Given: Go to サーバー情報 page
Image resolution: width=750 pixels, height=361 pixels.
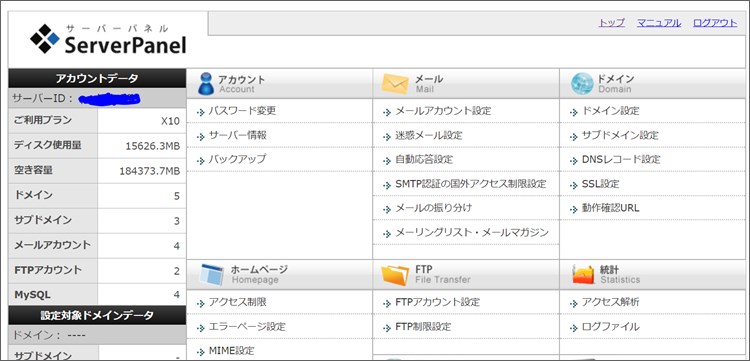Looking at the screenshot, I should (x=237, y=135).
